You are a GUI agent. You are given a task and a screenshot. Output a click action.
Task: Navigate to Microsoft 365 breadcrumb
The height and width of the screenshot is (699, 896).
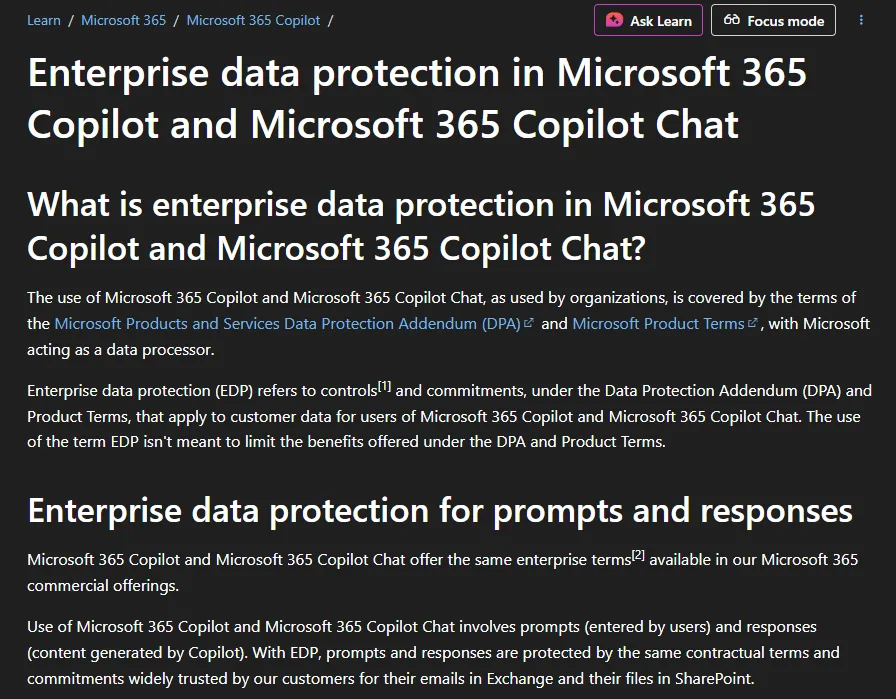click(123, 21)
